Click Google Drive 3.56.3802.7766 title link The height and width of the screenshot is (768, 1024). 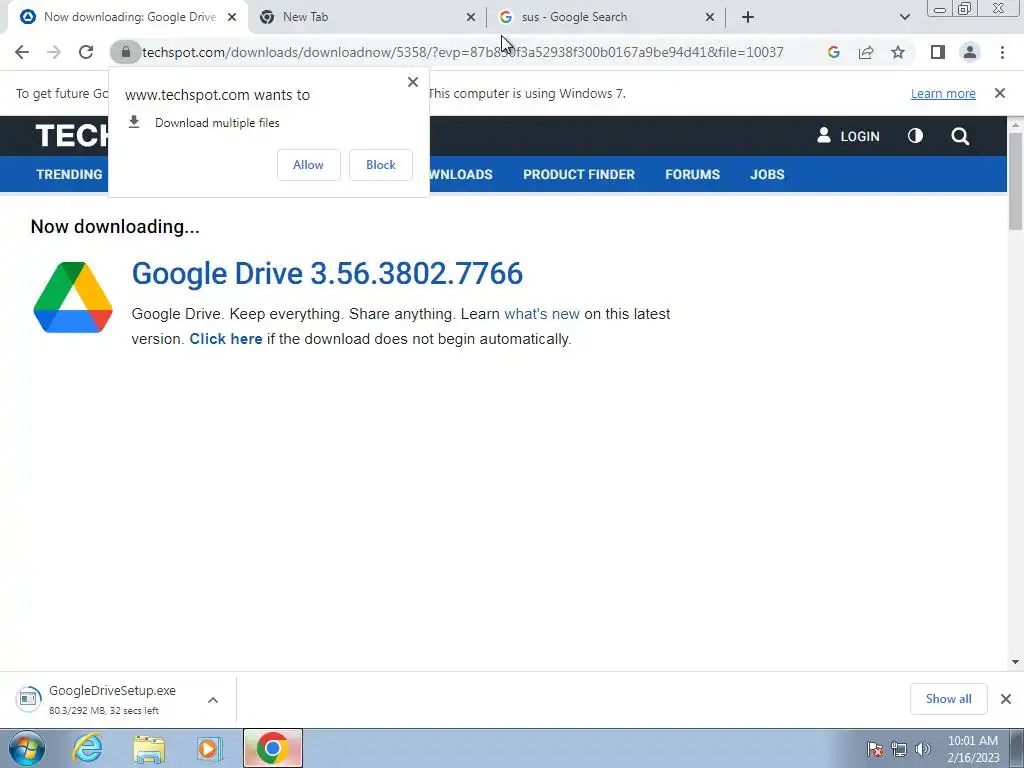click(x=327, y=273)
